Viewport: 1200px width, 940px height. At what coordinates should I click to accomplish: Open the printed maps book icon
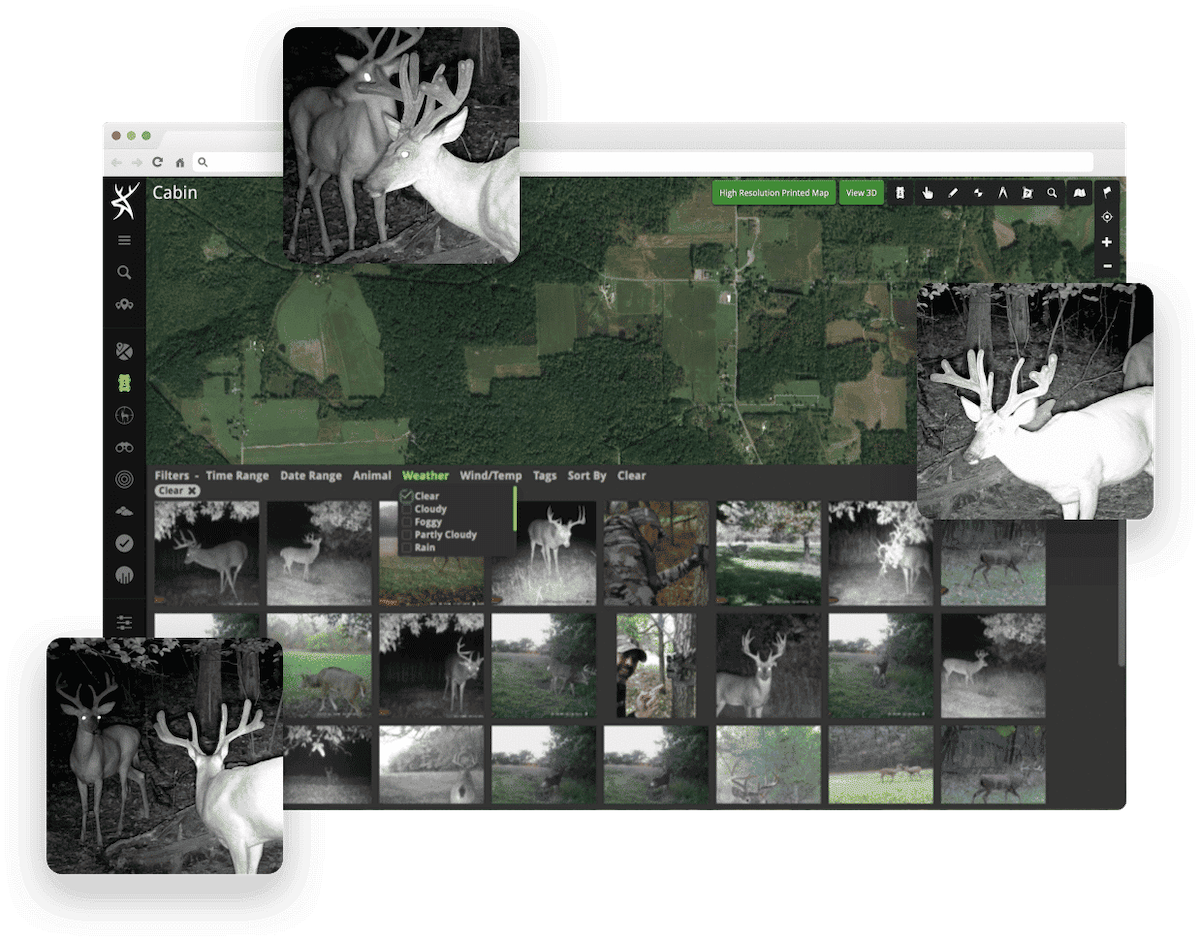1080,192
